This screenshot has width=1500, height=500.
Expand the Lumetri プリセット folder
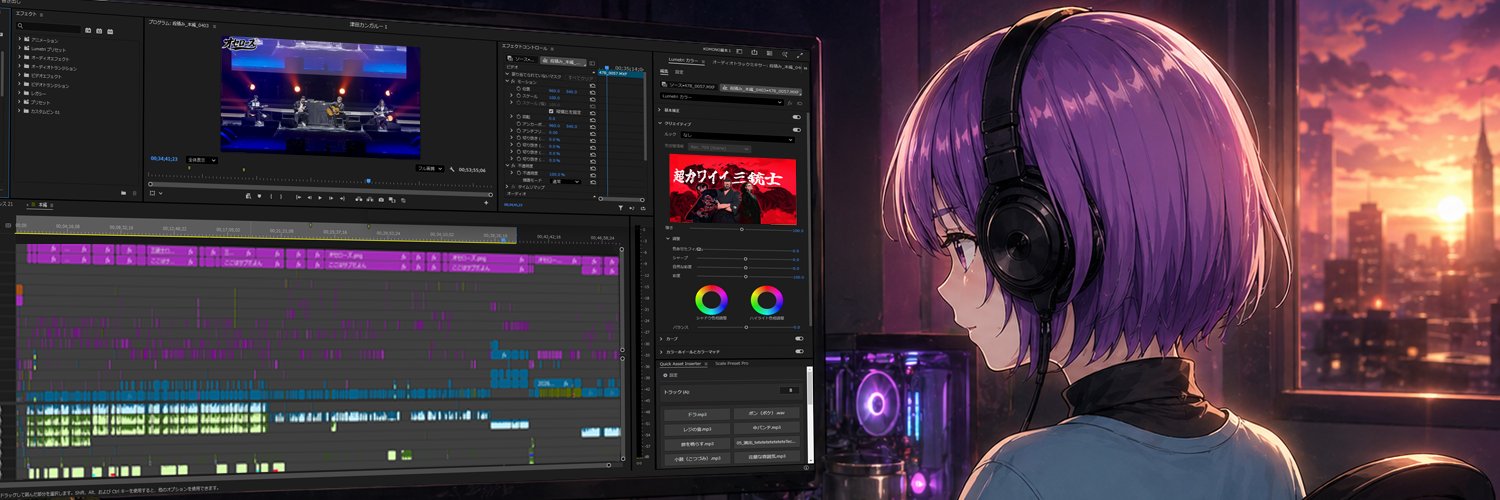pyautogui.click(x=20, y=49)
